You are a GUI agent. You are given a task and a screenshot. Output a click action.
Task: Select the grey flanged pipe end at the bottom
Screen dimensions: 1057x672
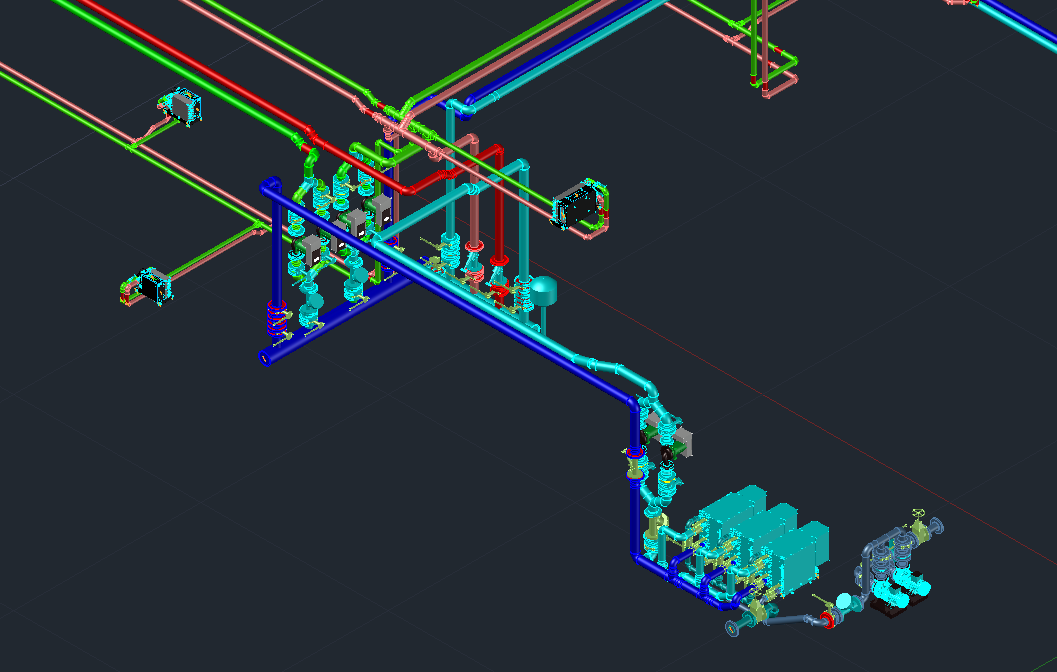(x=734, y=629)
